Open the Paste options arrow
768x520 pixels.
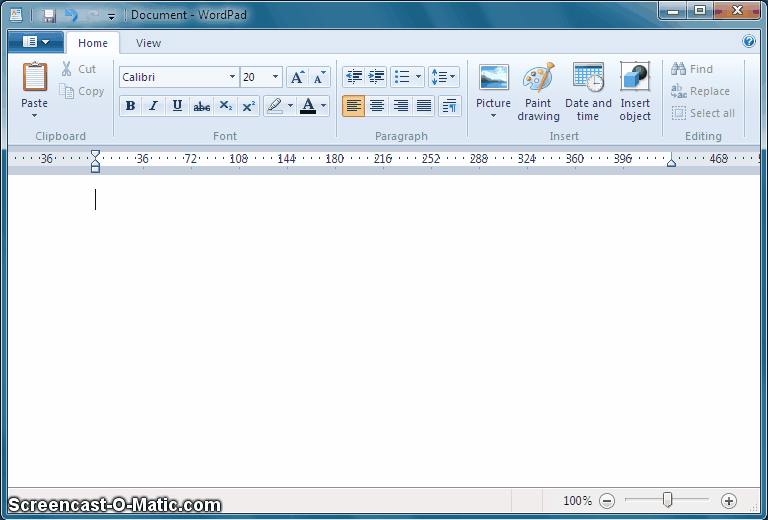(34, 116)
